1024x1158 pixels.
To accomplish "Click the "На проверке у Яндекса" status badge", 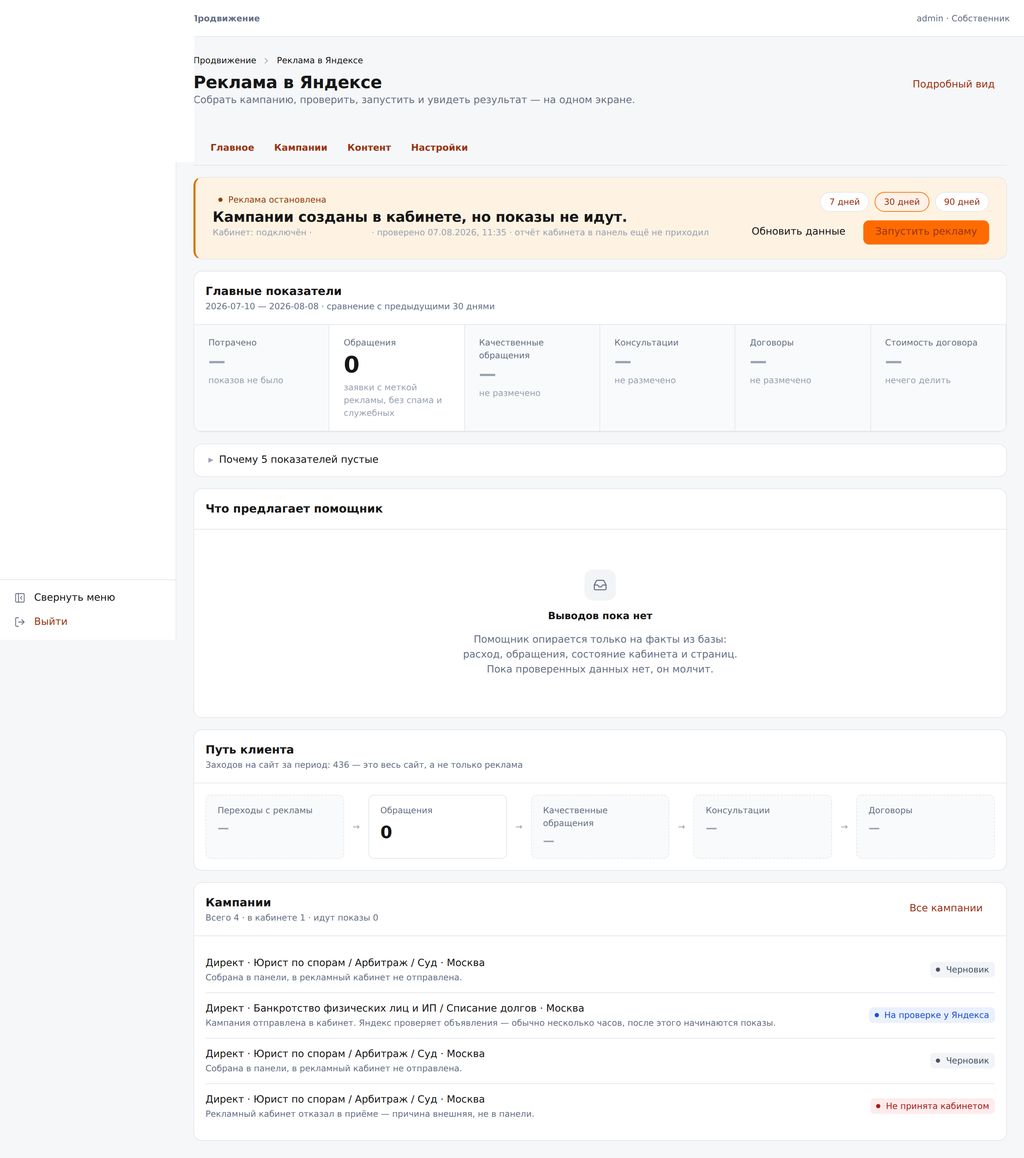I will click(932, 1015).
